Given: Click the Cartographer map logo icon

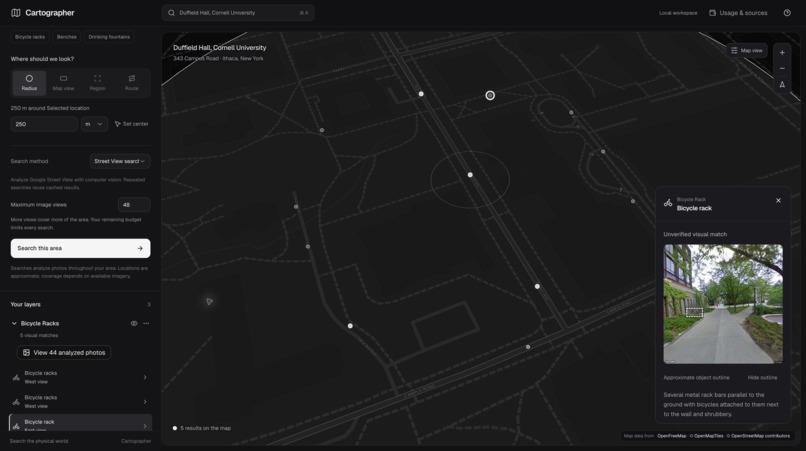Looking at the screenshot, I should coord(16,13).
